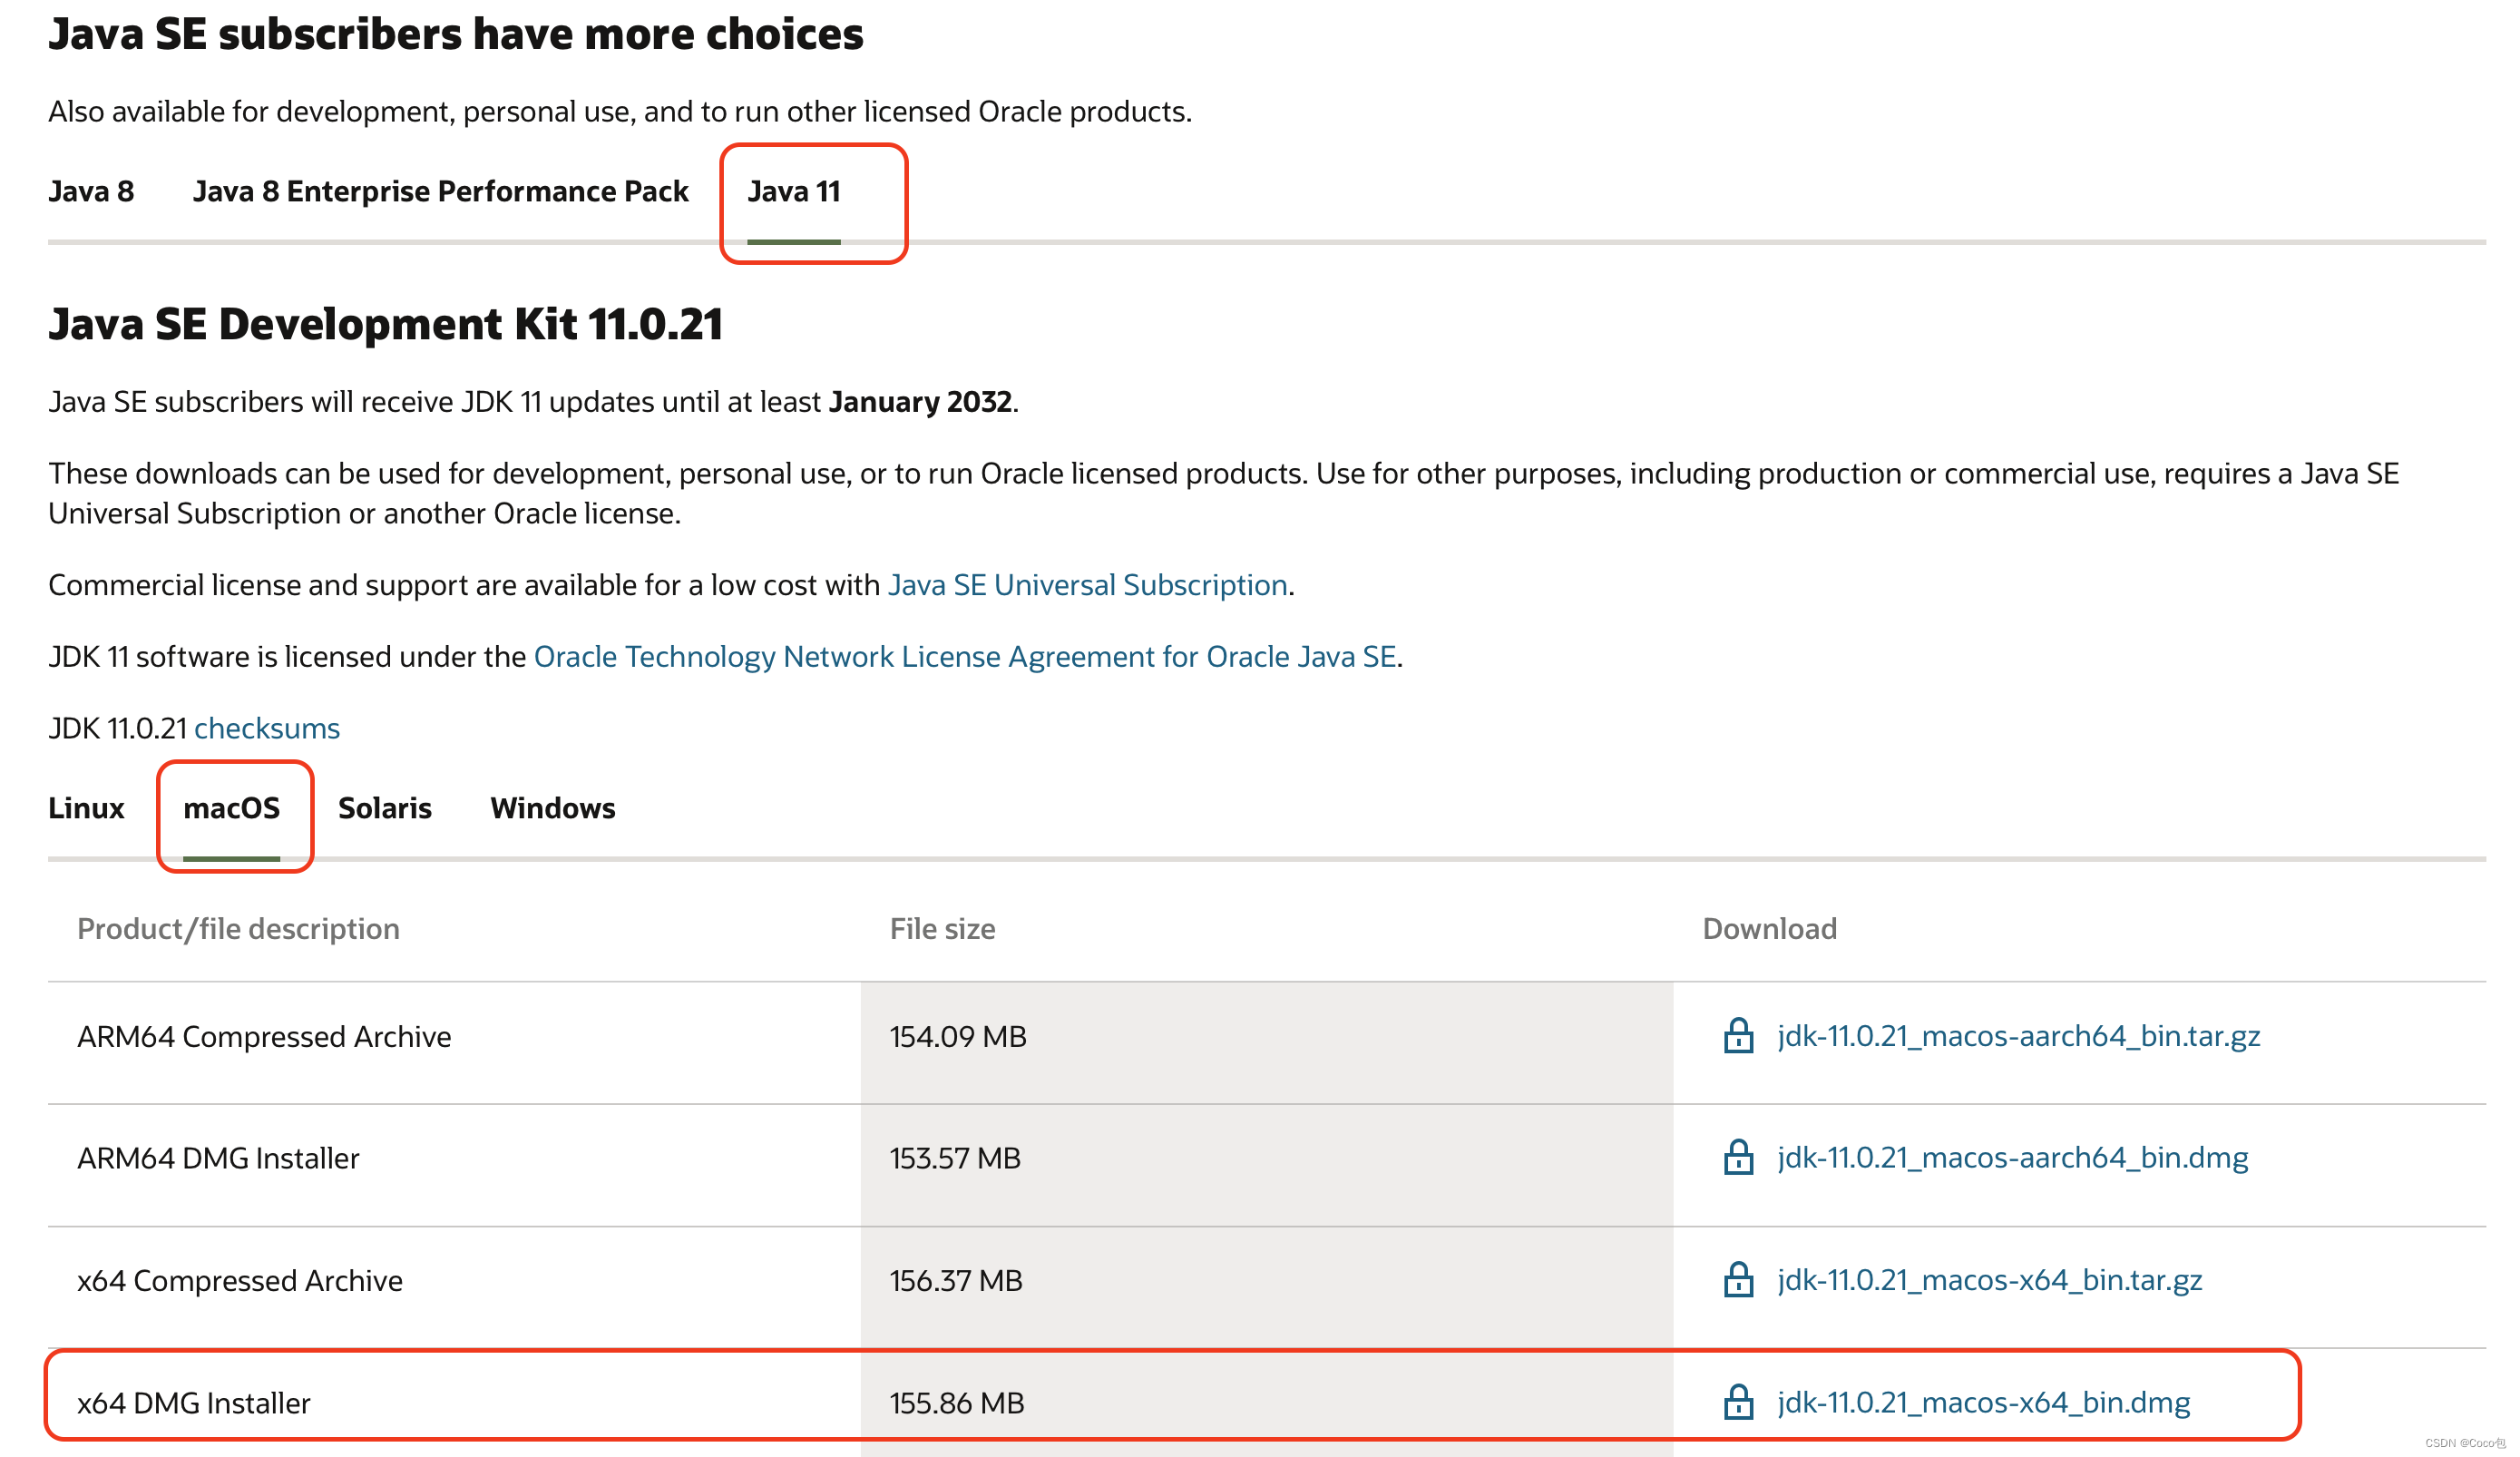Viewport: 2520px width, 1457px height.
Task: Download jdk-11.0.21_macos-aarch64_bin.tar.gz
Action: [2018, 1036]
